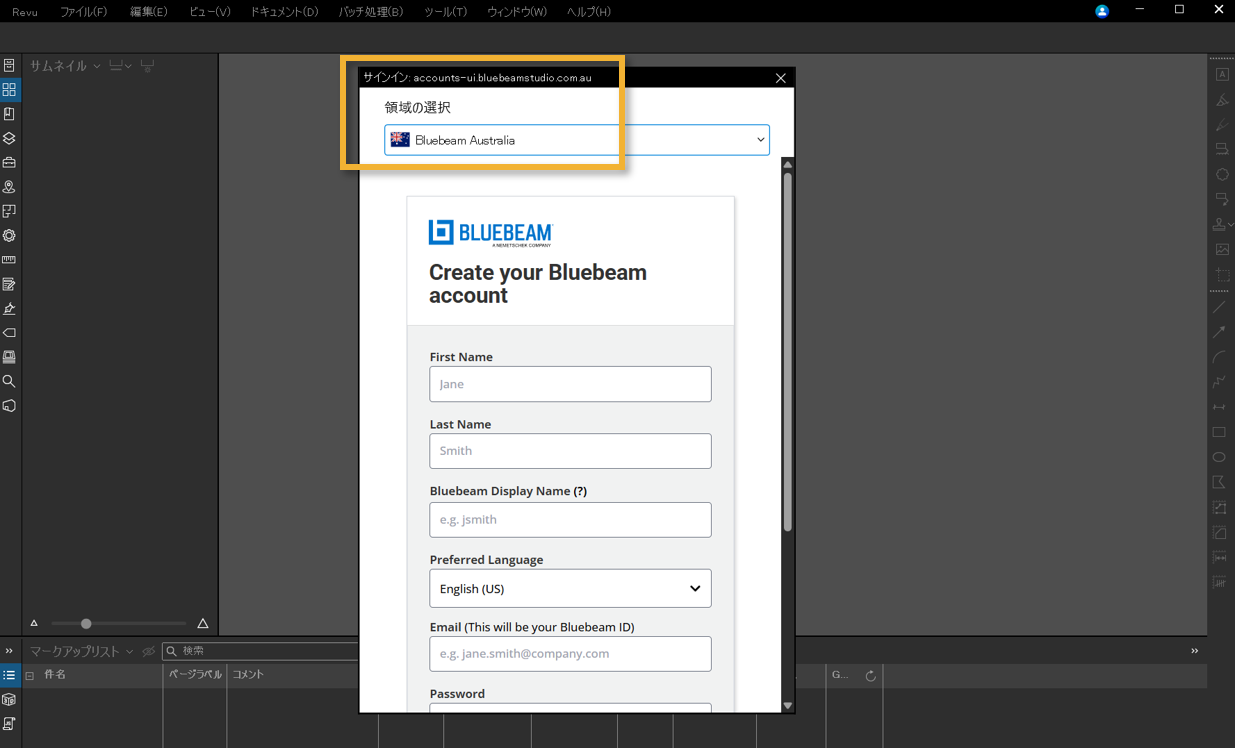Open the Signatures pen icon

tap(9, 308)
